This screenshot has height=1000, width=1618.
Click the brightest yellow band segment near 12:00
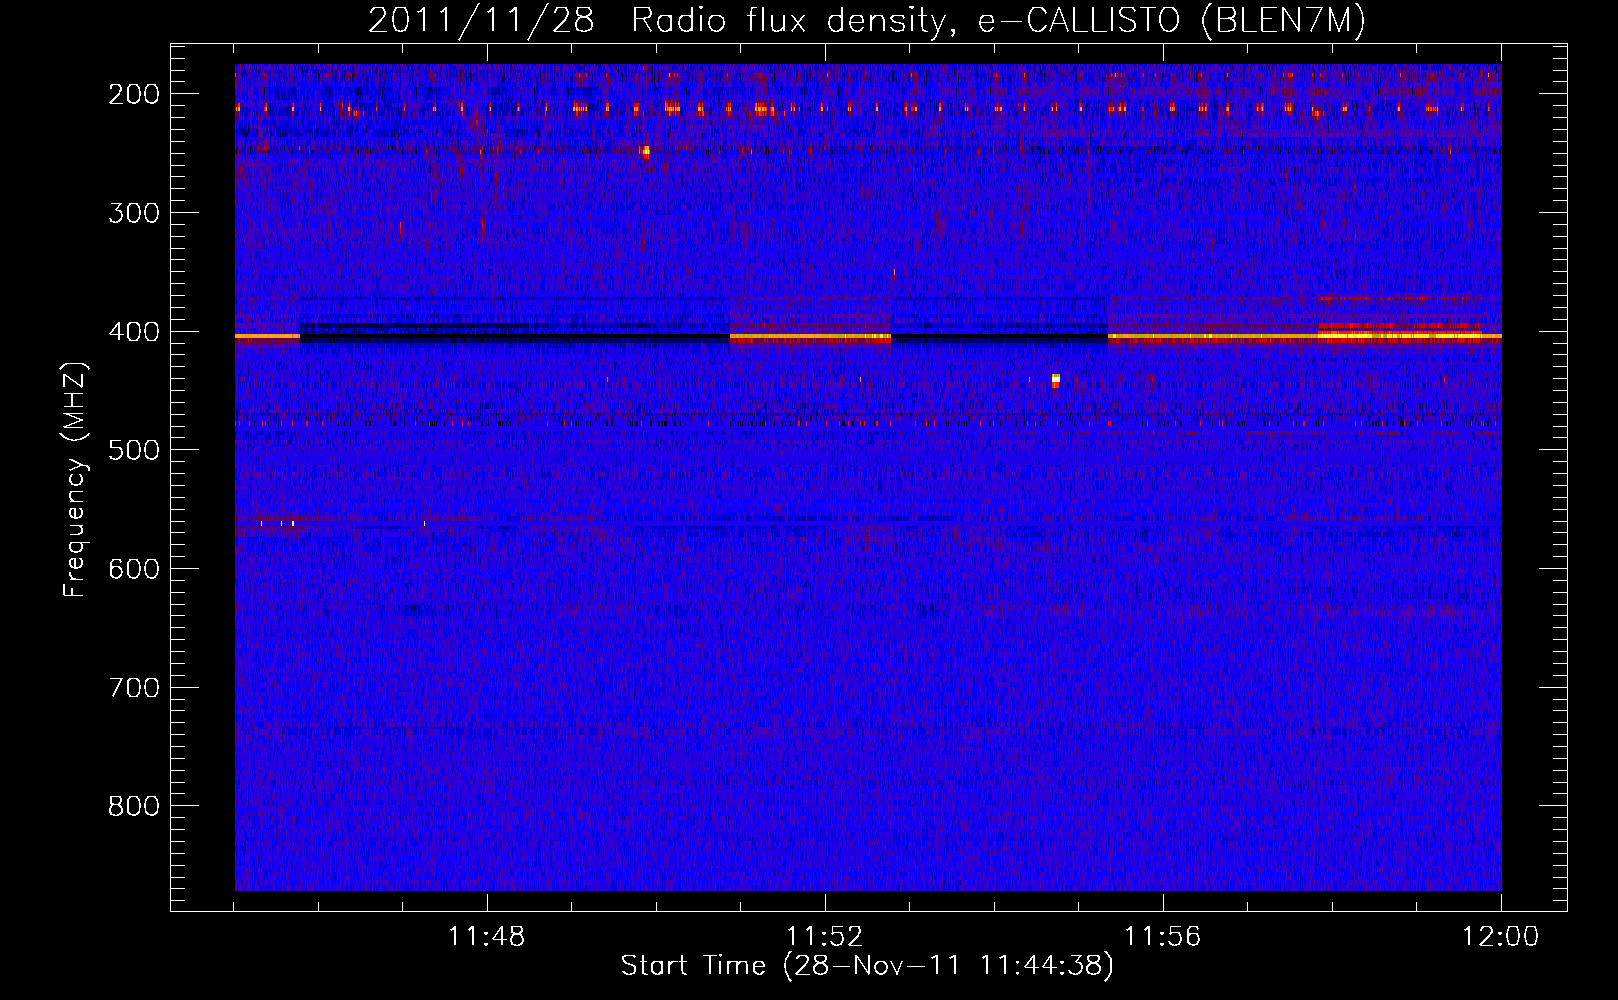[x=1400, y=336]
